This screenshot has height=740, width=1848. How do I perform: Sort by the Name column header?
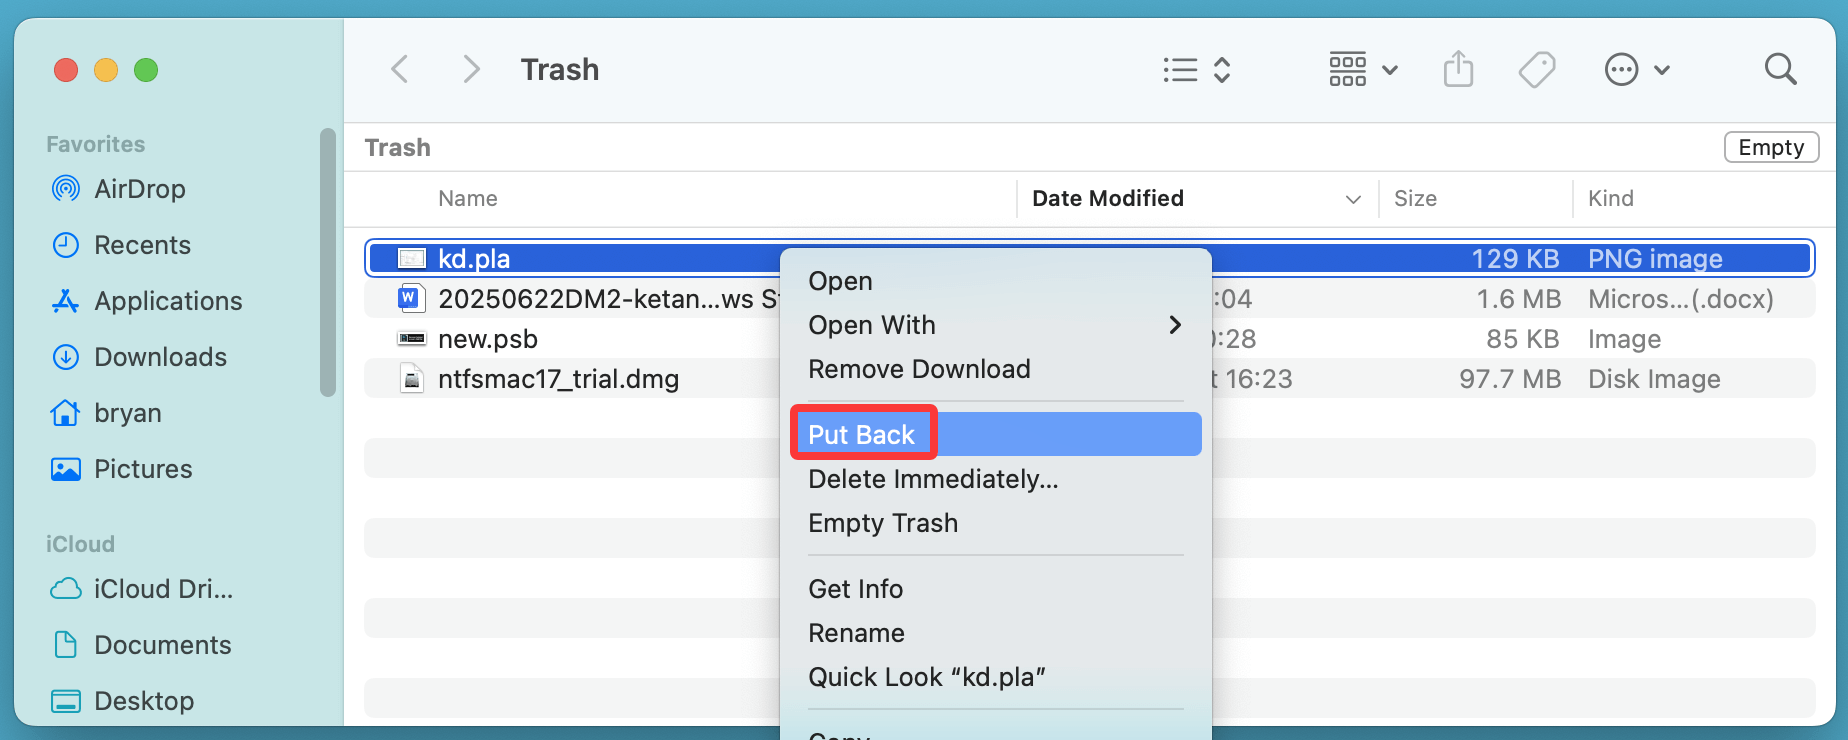tap(467, 198)
